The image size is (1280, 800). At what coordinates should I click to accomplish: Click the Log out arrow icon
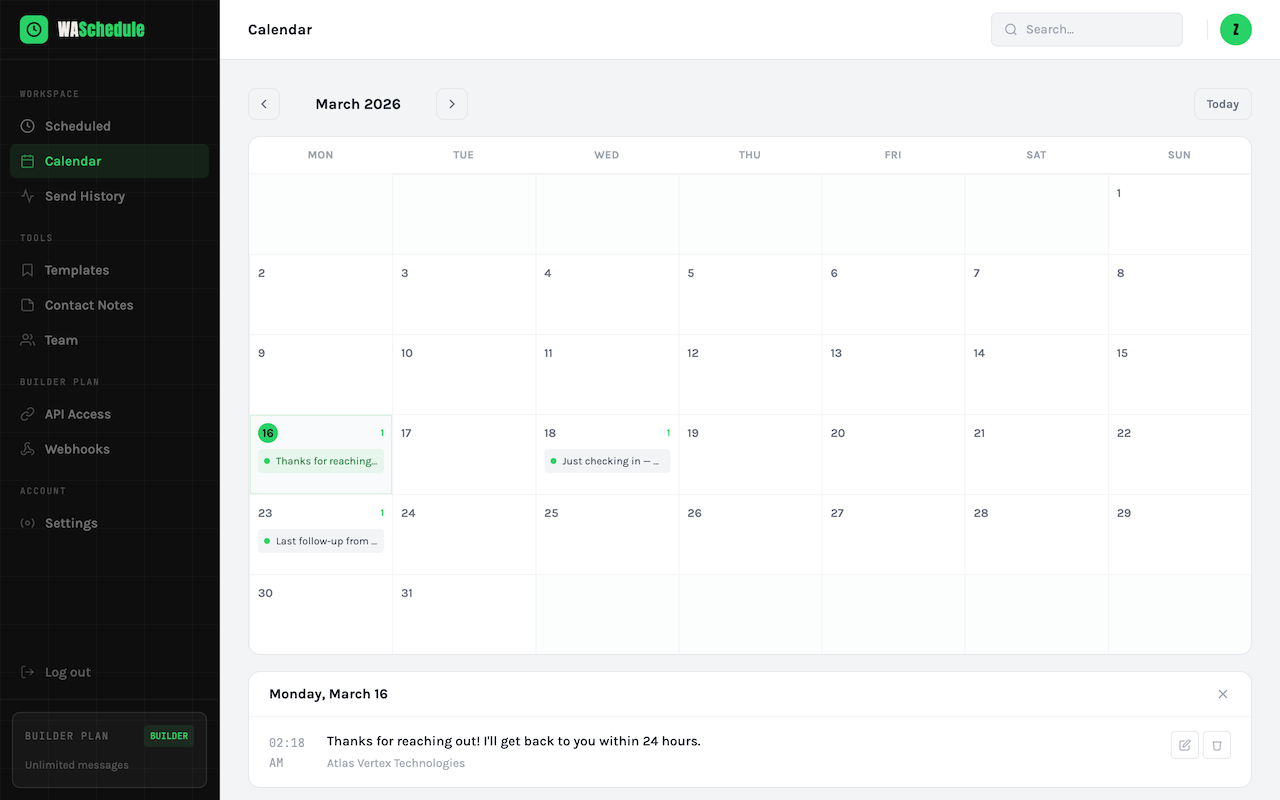27,672
